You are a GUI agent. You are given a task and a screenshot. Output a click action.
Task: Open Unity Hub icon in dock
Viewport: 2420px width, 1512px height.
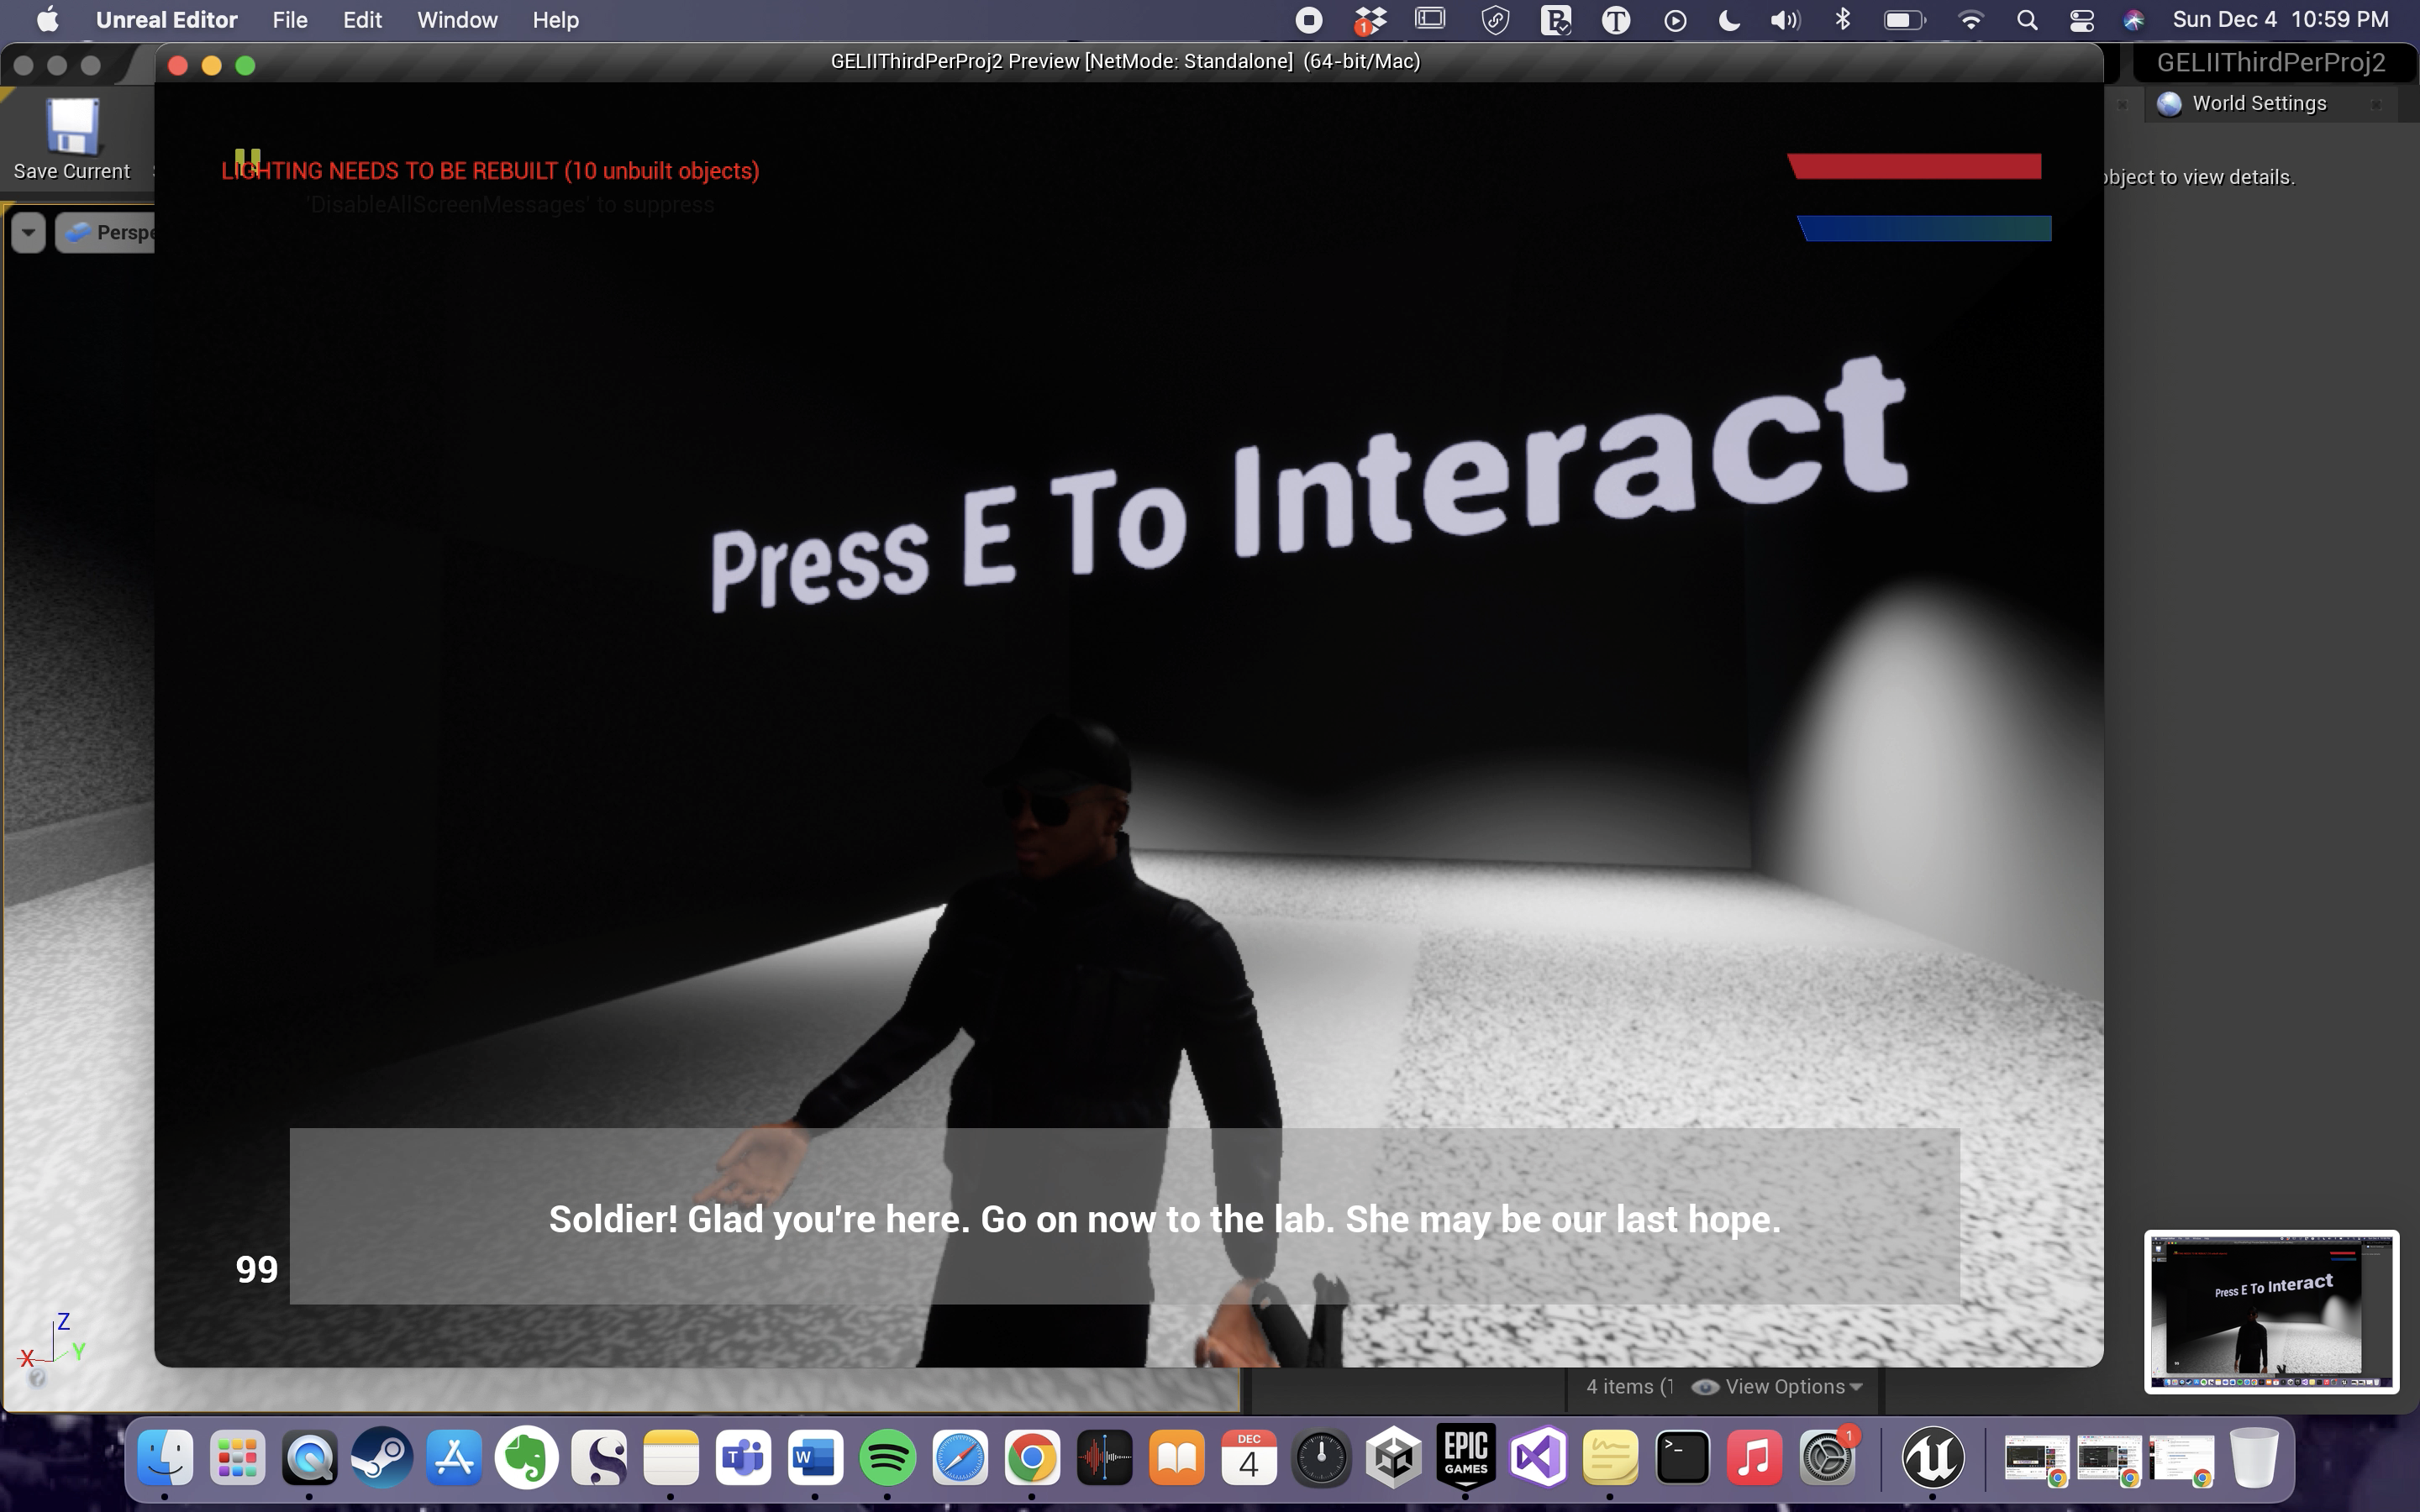(1394, 1457)
